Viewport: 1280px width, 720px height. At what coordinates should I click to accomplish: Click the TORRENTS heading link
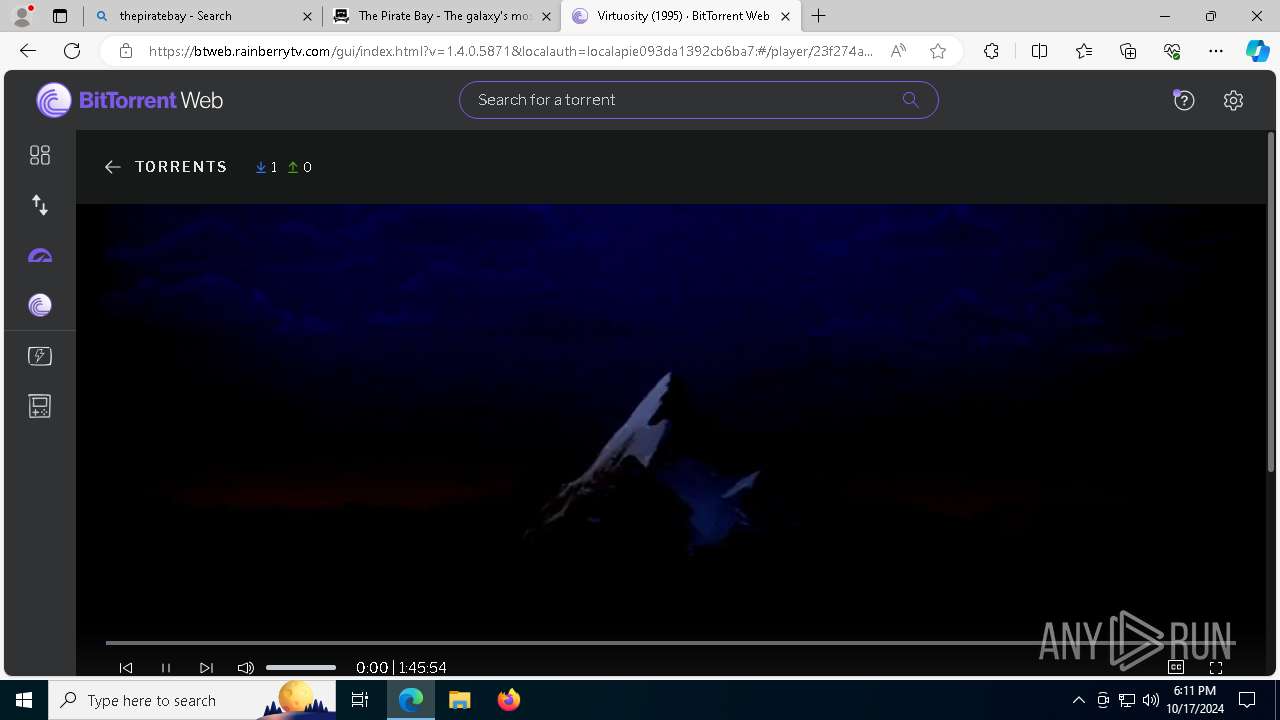pos(181,167)
